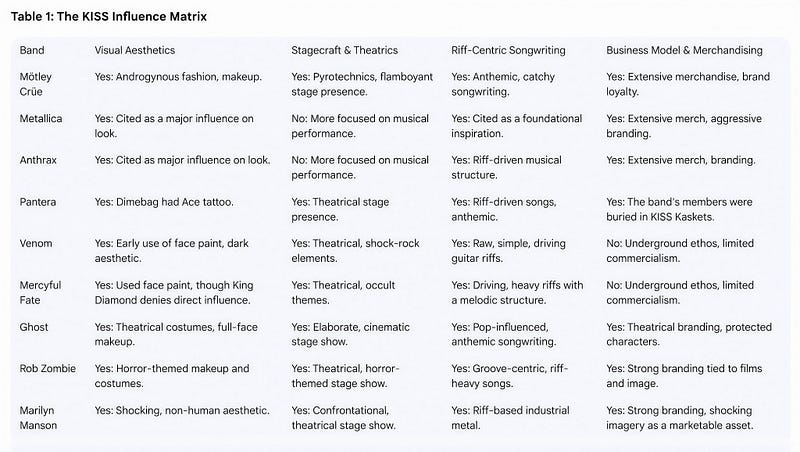The width and height of the screenshot is (800, 452).
Task: Click the 'Ghost' band name cell
Action: (34, 327)
